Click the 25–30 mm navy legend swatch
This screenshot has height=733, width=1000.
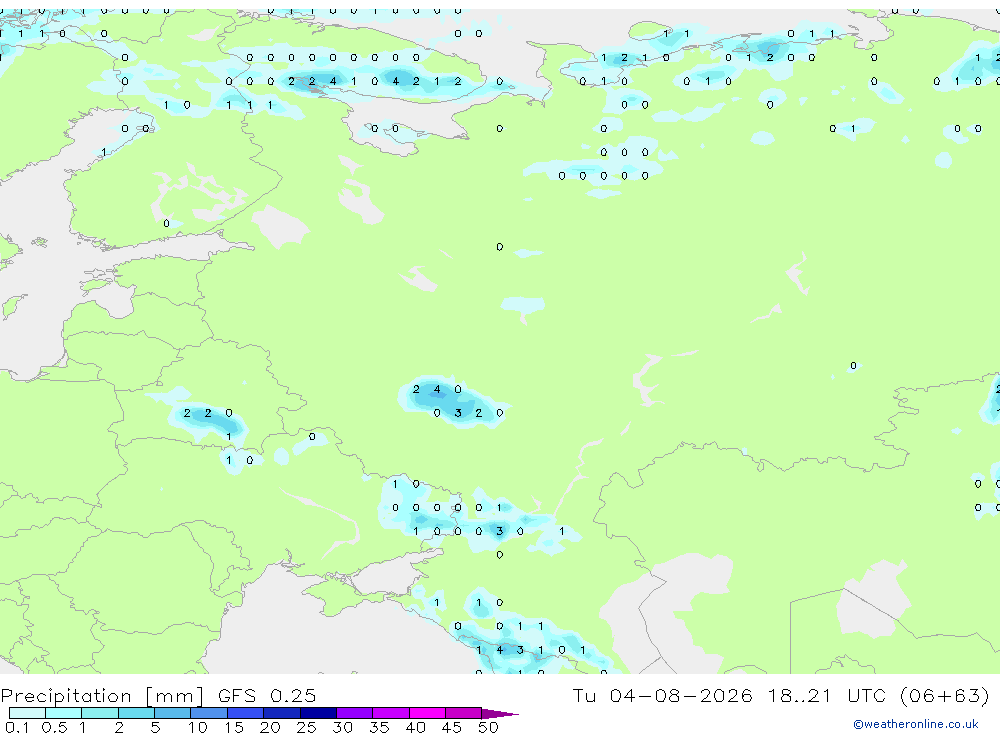pyautogui.click(x=318, y=713)
